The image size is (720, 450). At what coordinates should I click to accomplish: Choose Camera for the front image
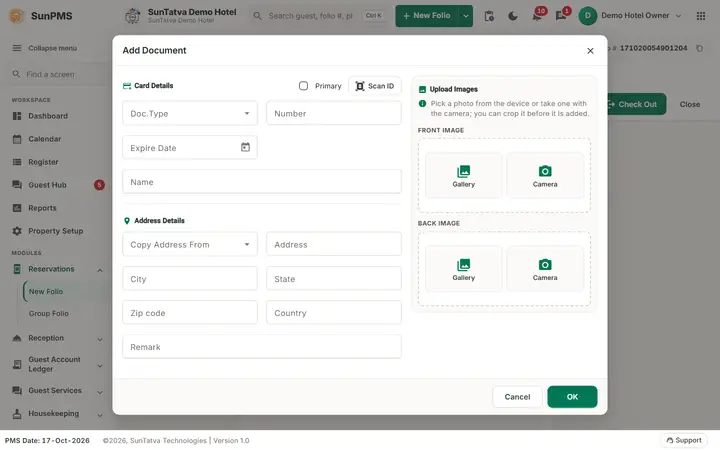pos(545,176)
